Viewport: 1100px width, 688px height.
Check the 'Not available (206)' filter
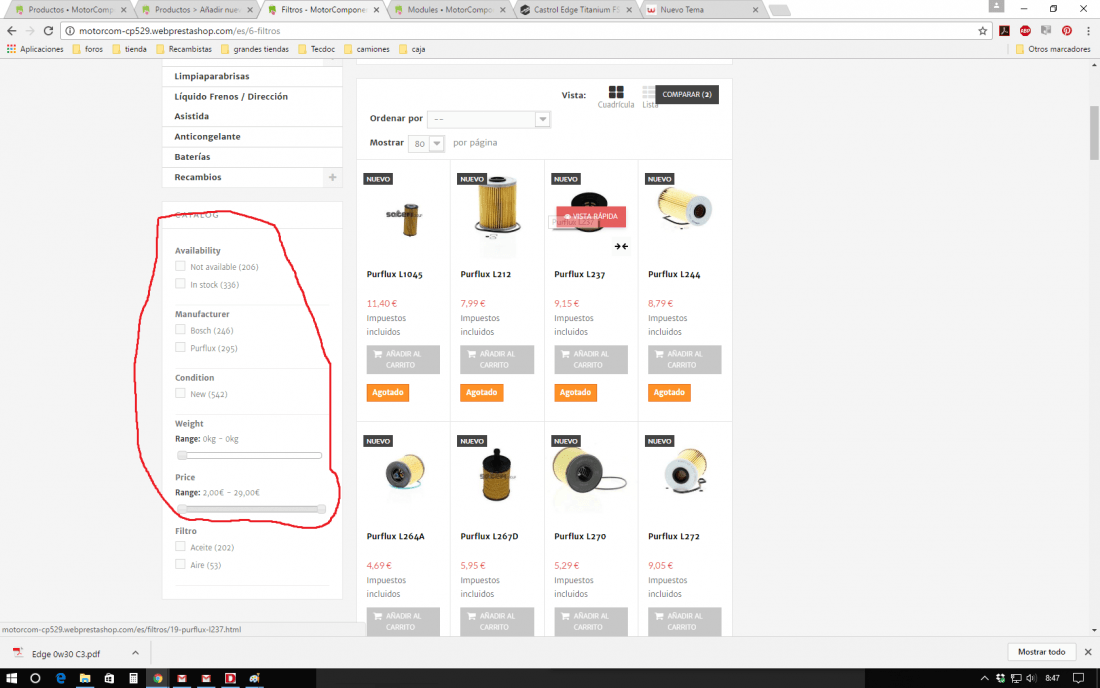tap(180, 267)
